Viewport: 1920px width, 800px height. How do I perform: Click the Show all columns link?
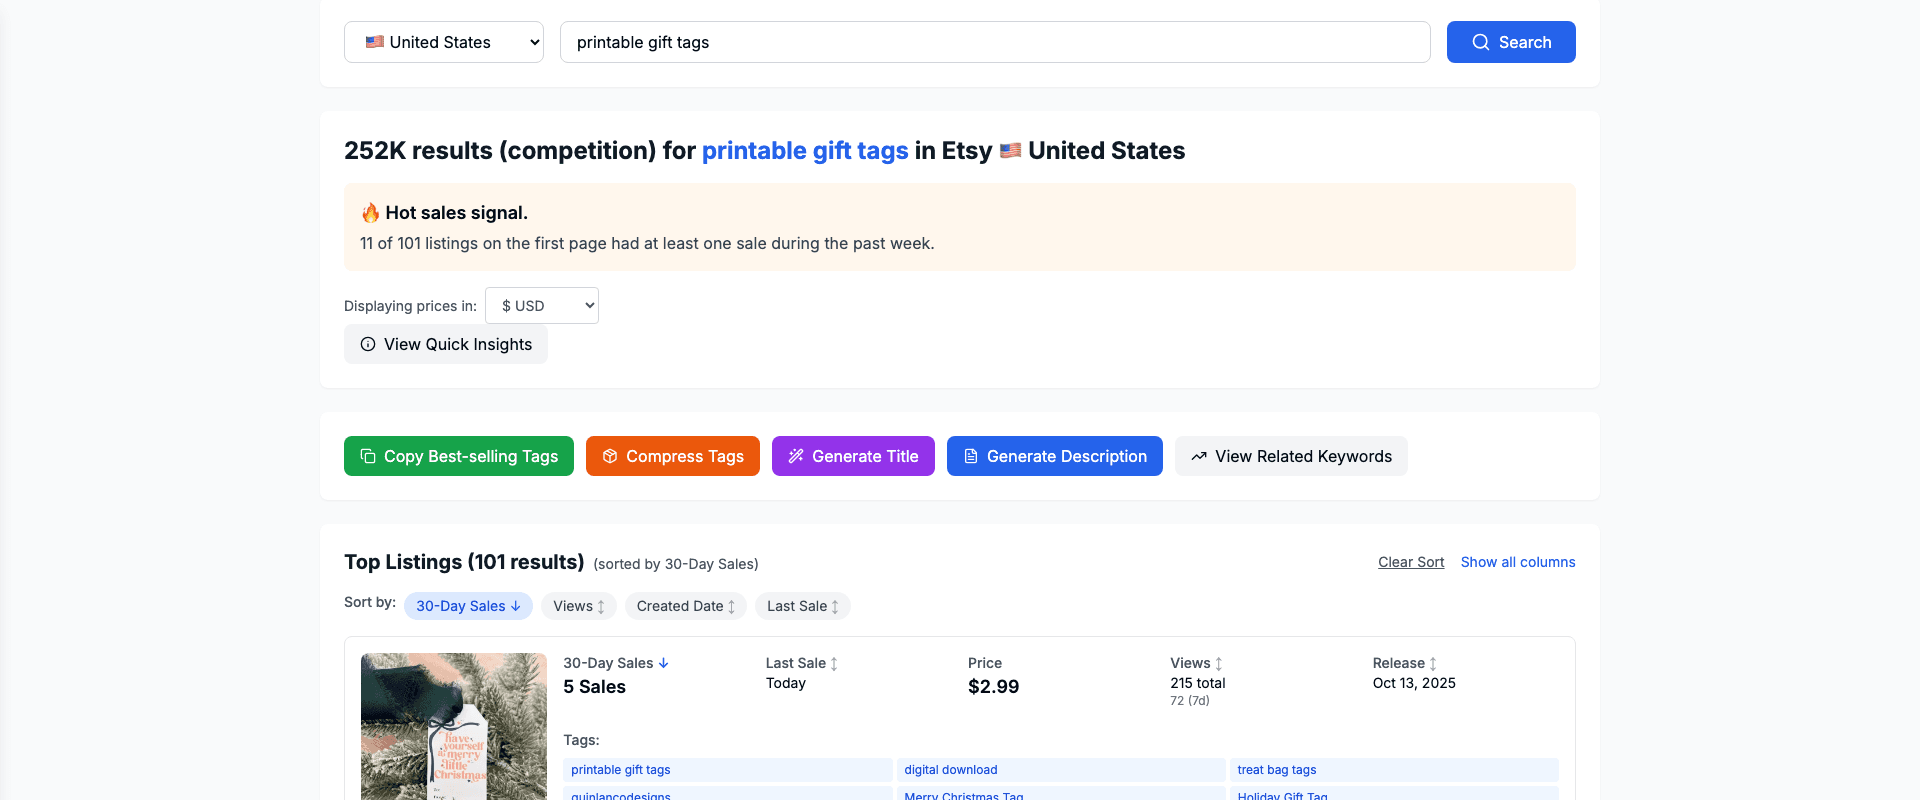point(1518,562)
